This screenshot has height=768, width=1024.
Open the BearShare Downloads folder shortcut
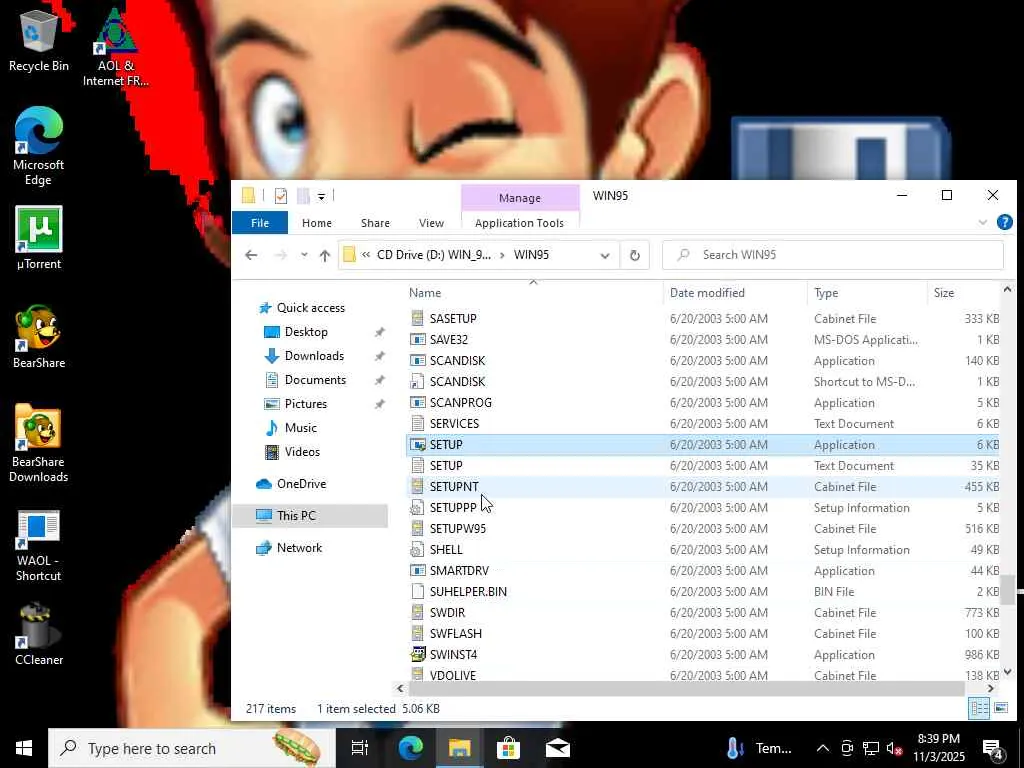(x=39, y=443)
